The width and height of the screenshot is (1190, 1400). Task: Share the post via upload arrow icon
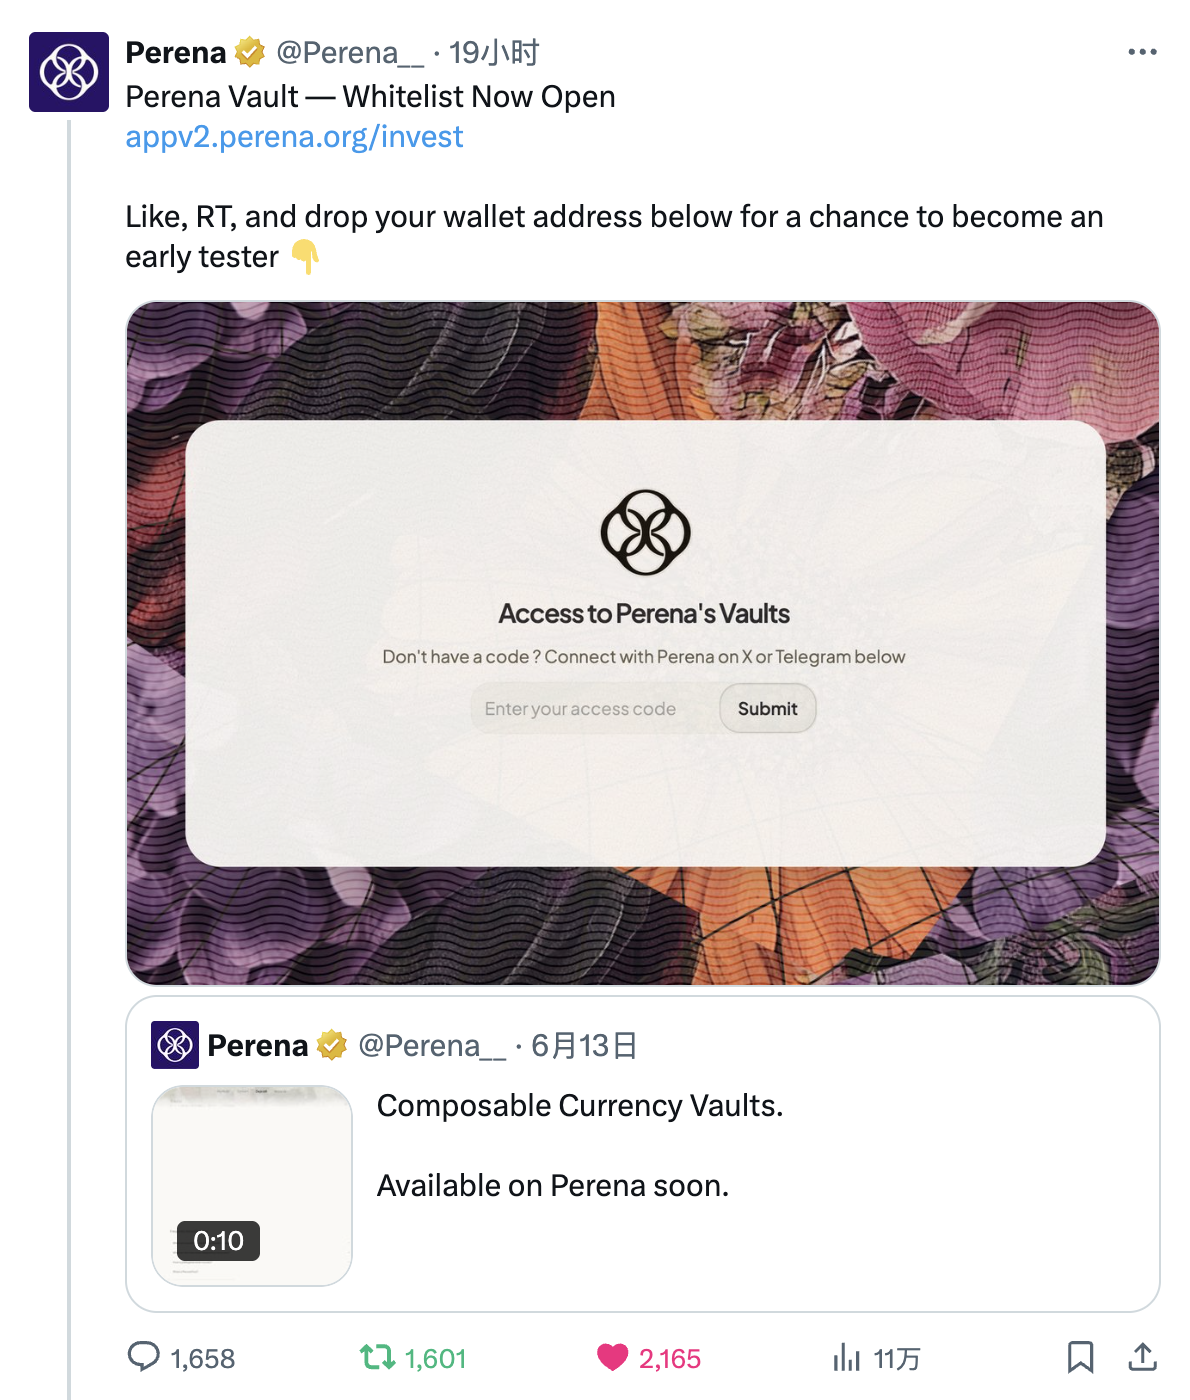click(x=1142, y=1357)
